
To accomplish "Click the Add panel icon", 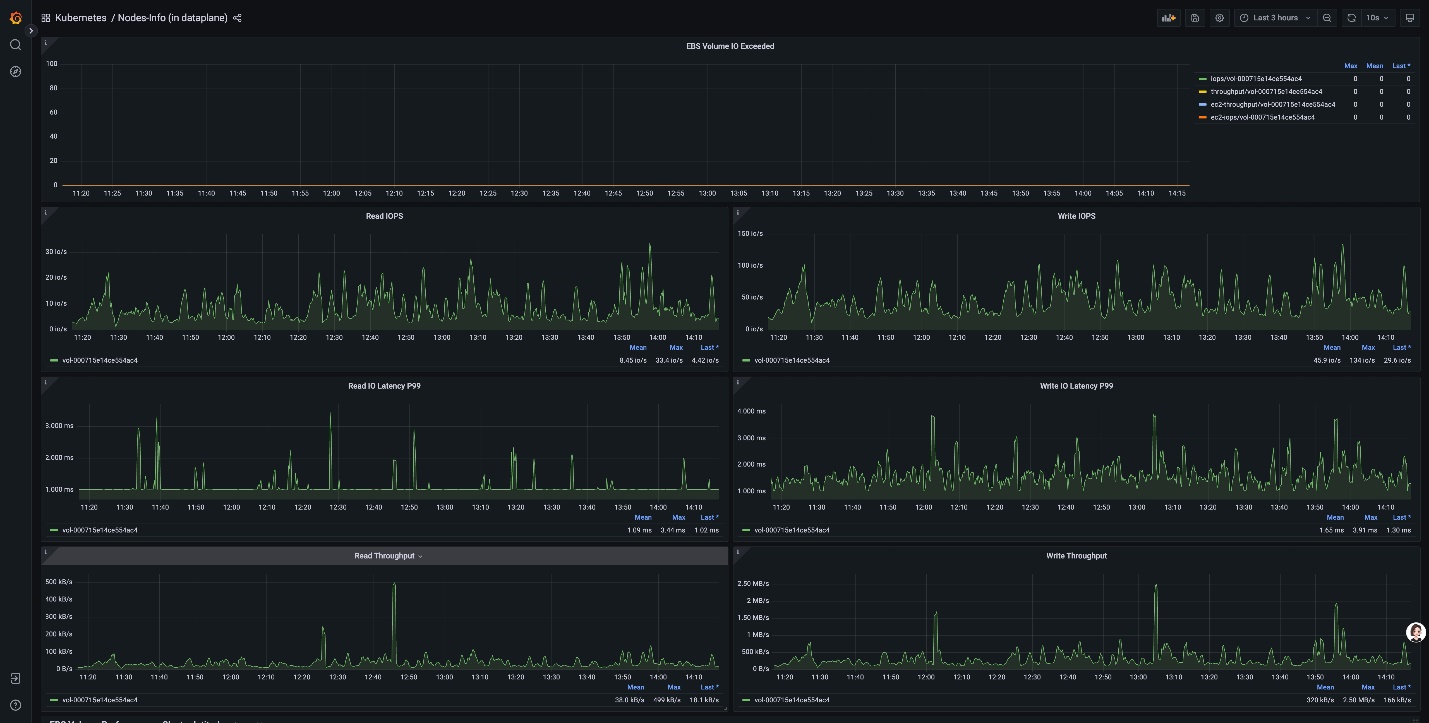I will coord(1168,18).
